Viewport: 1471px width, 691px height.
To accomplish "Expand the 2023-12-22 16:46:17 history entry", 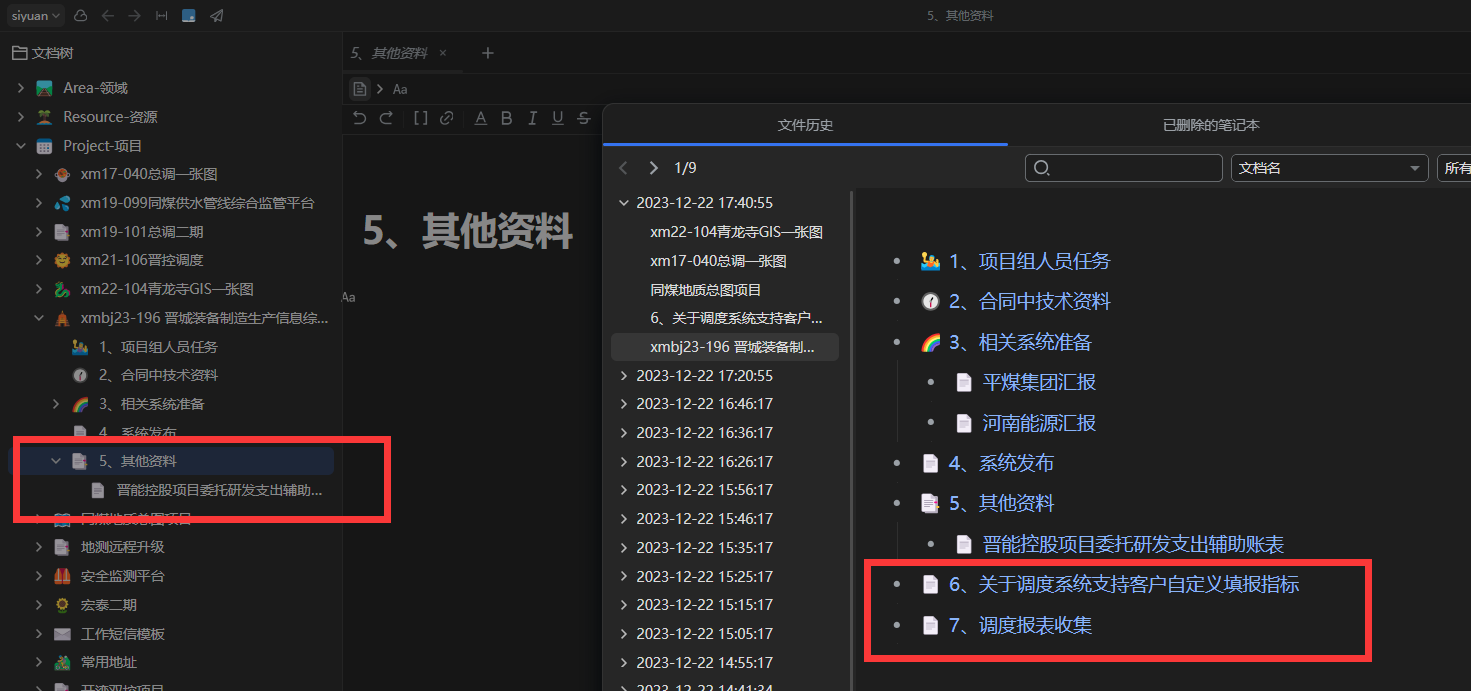I will [625, 404].
